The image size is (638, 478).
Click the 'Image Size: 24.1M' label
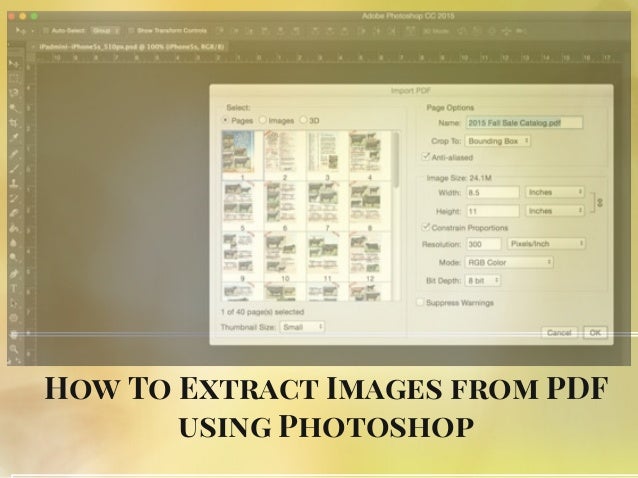459,178
